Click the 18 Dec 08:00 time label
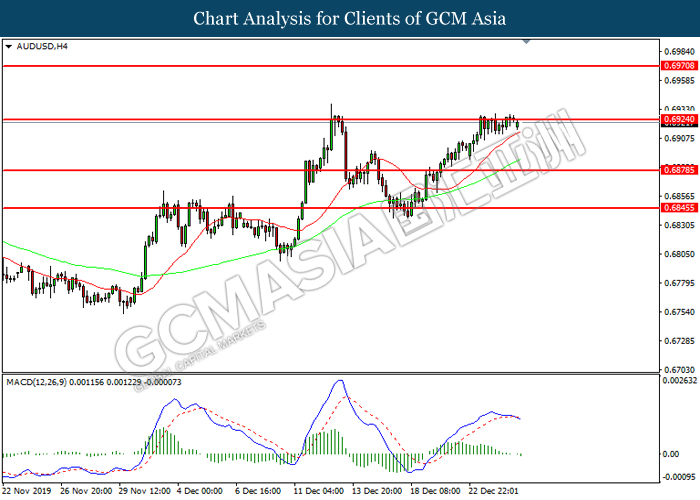Screen dimensions: 700x500 click(436, 491)
